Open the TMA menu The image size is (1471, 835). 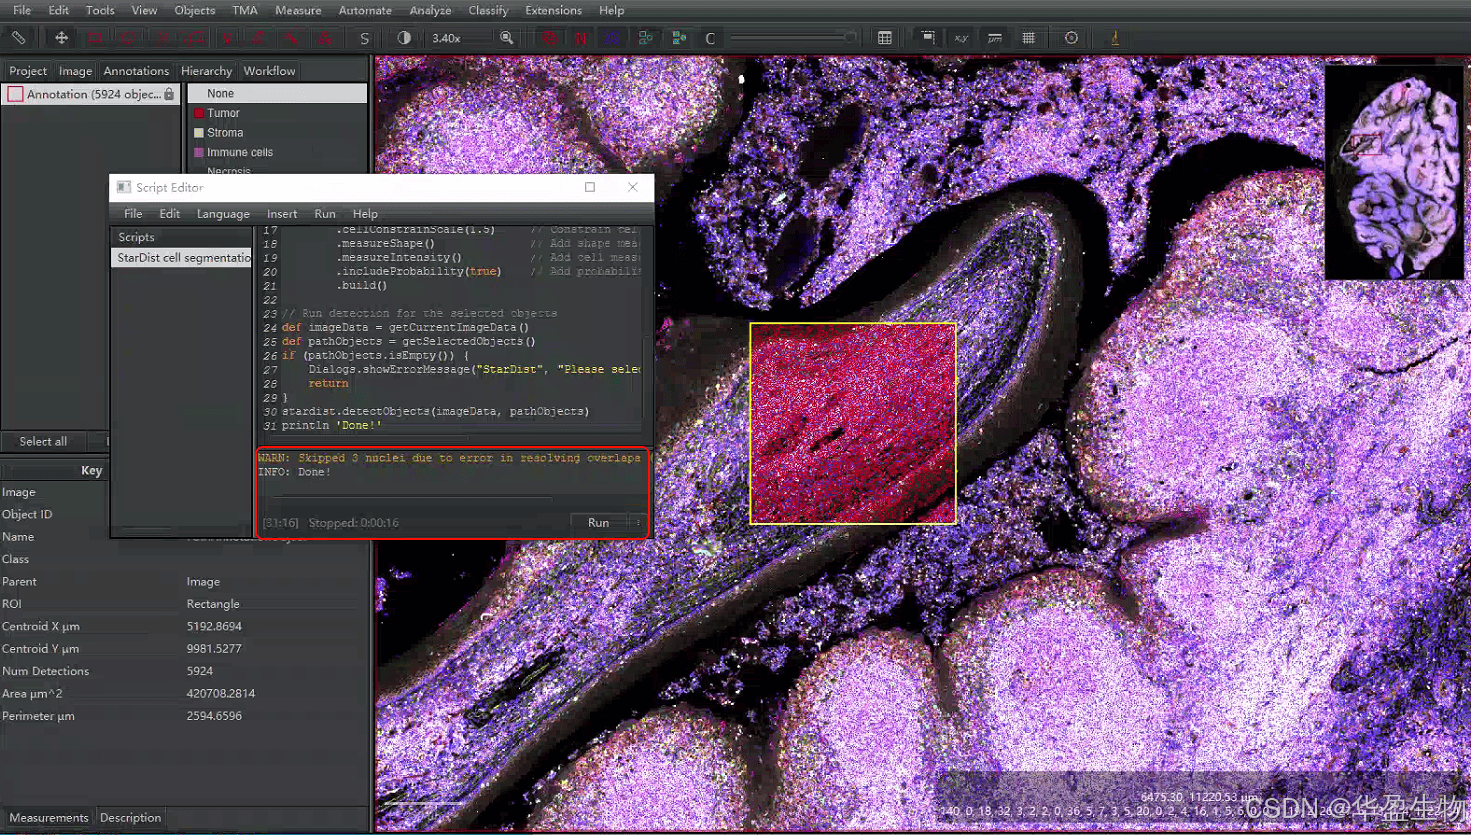(245, 10)
